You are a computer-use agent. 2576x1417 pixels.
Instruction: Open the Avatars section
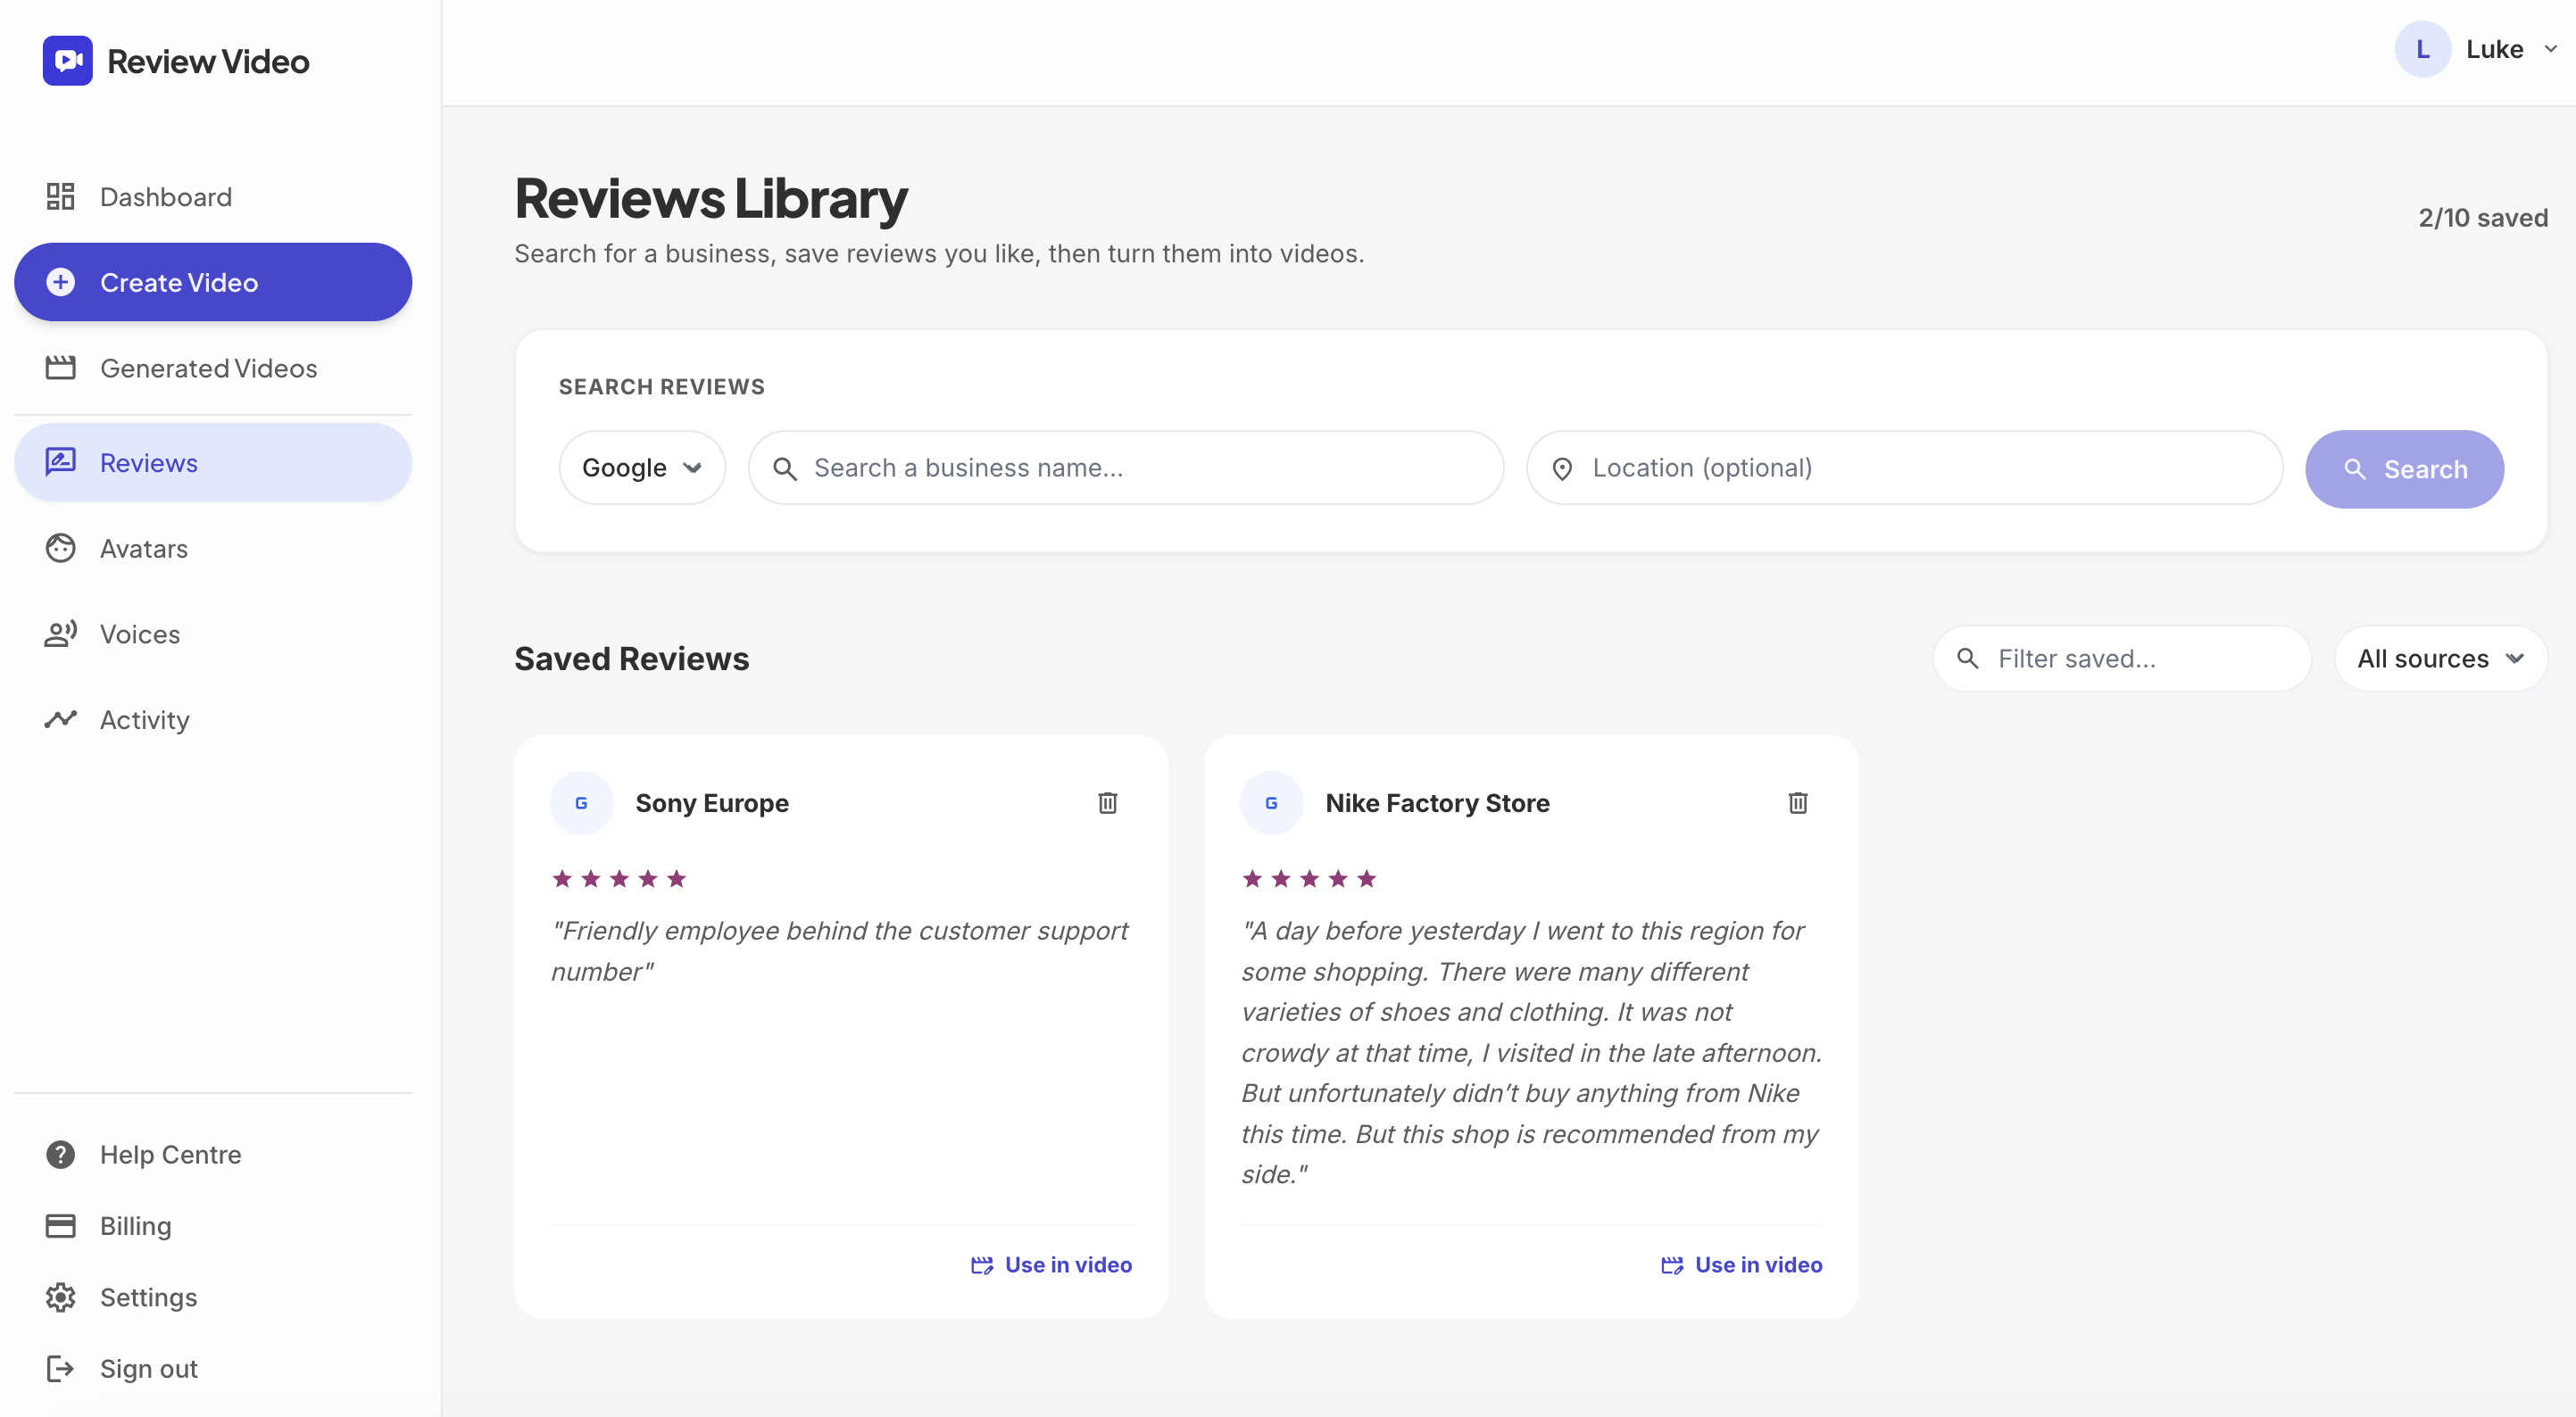213,549
